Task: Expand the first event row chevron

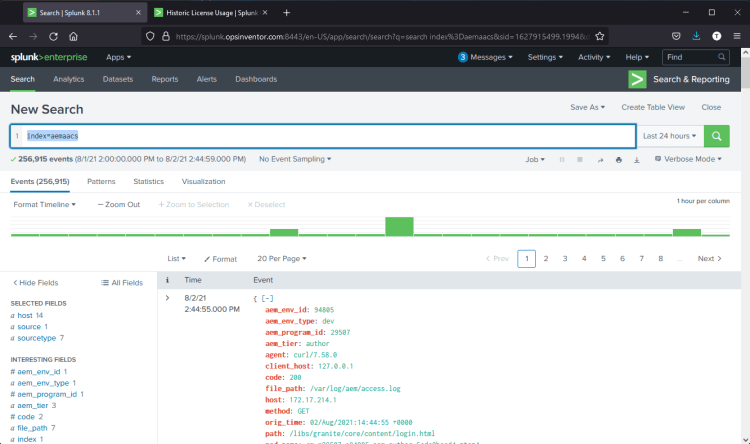Action: [167, 298]
